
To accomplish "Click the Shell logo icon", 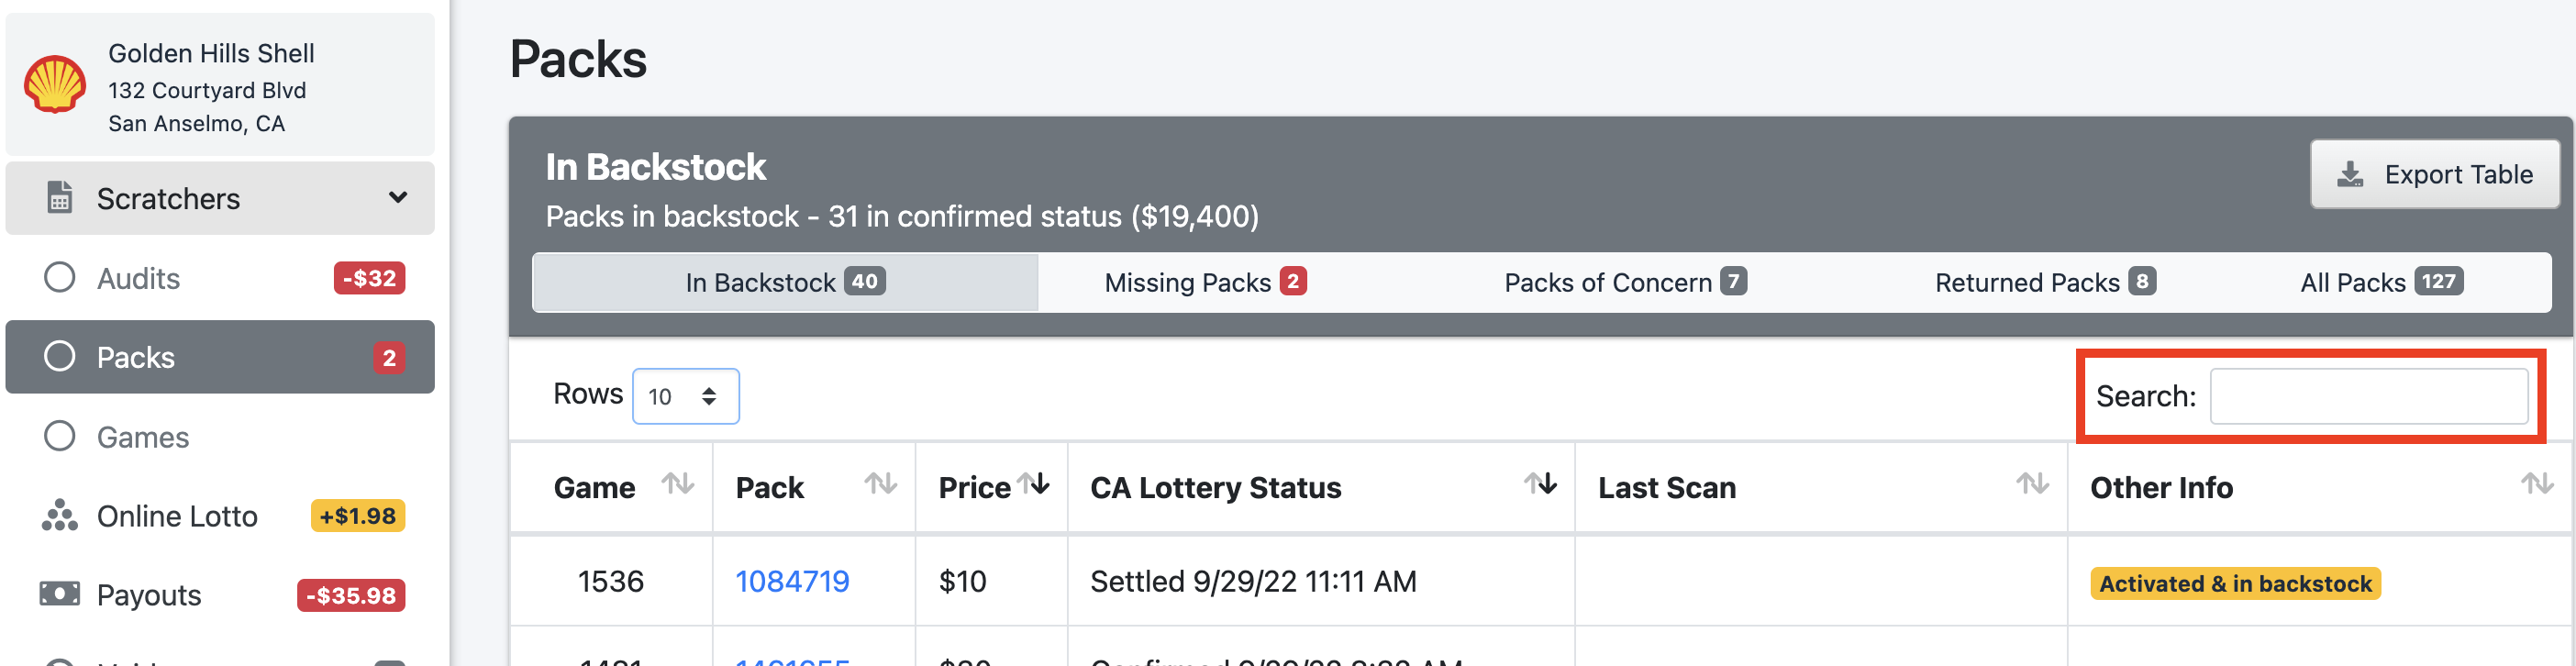I will [55, 85].
